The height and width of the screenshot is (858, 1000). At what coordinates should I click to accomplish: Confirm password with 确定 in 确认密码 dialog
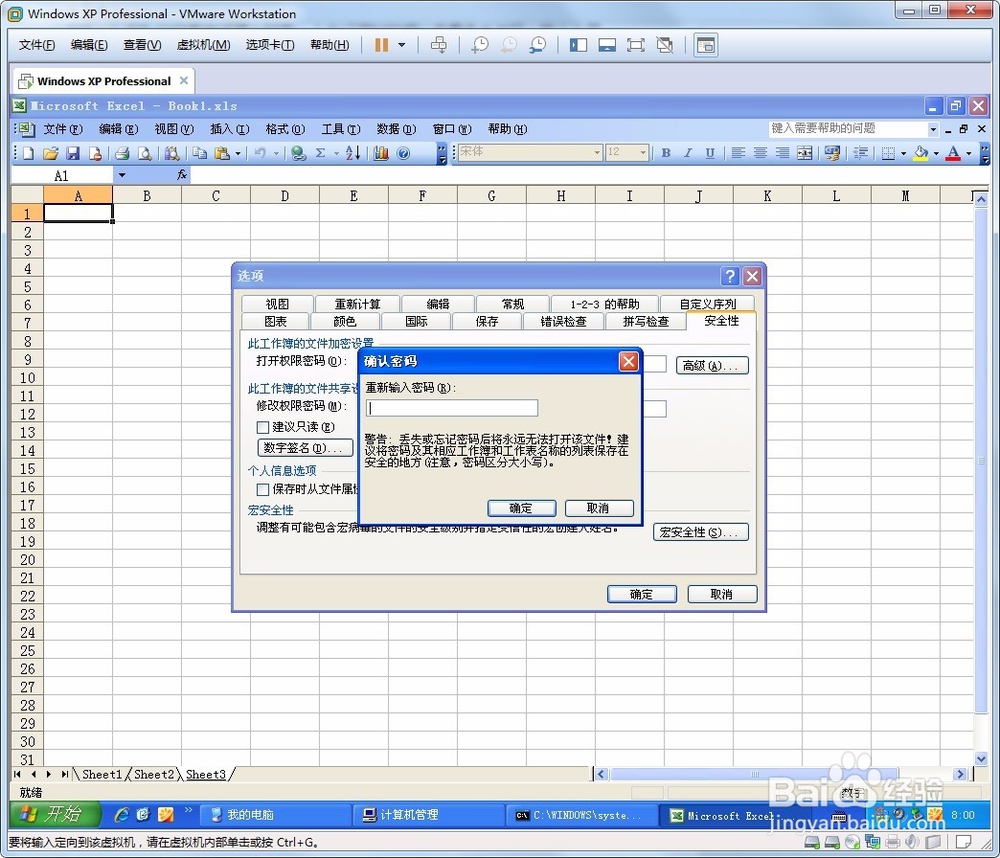tap(522, 508)
